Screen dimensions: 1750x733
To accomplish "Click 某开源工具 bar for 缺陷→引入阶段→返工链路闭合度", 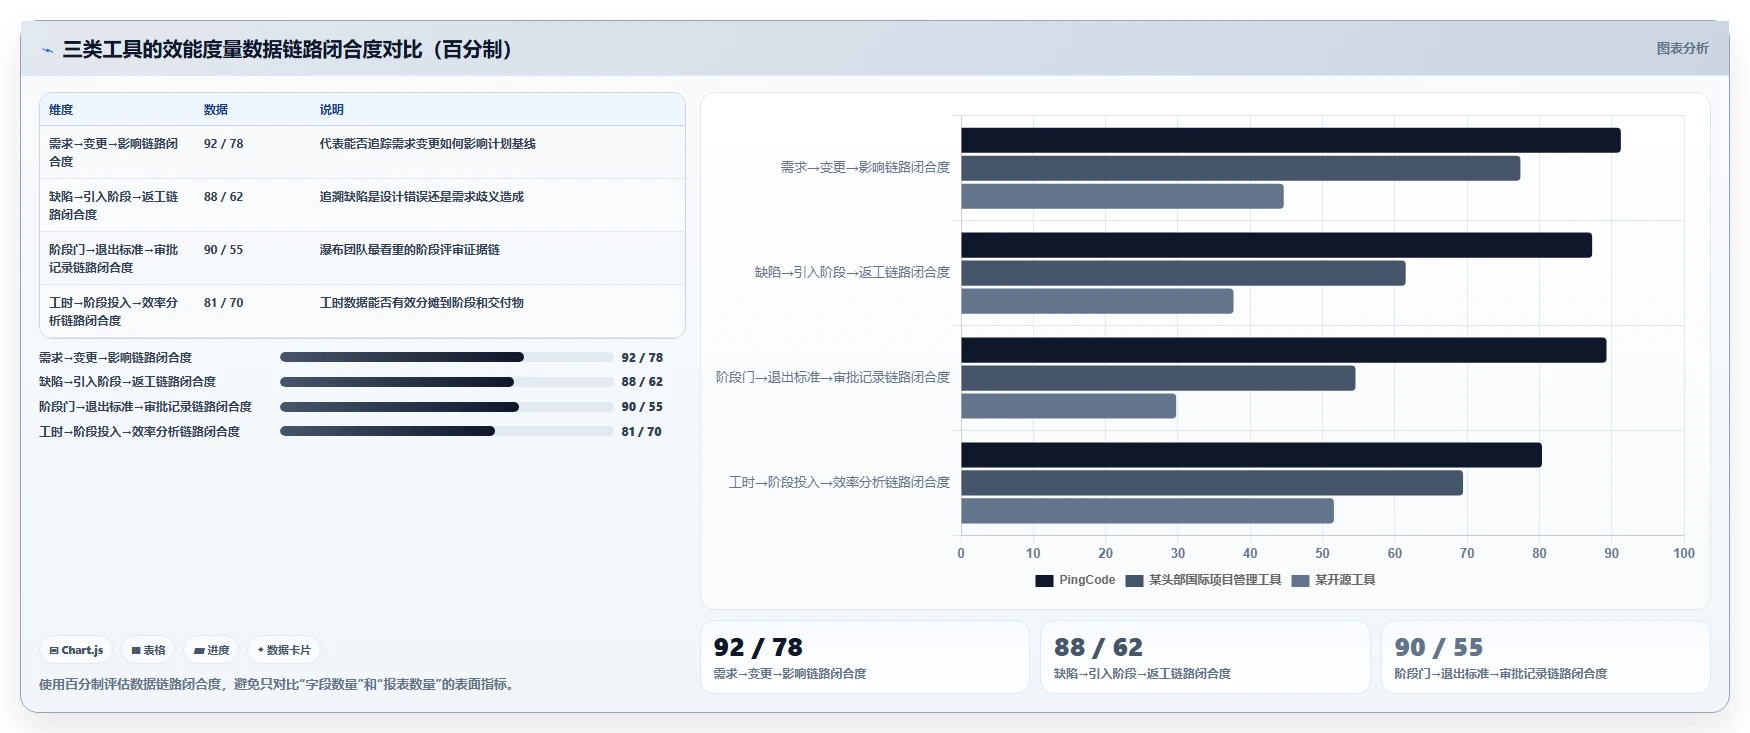I will 1098,301.
